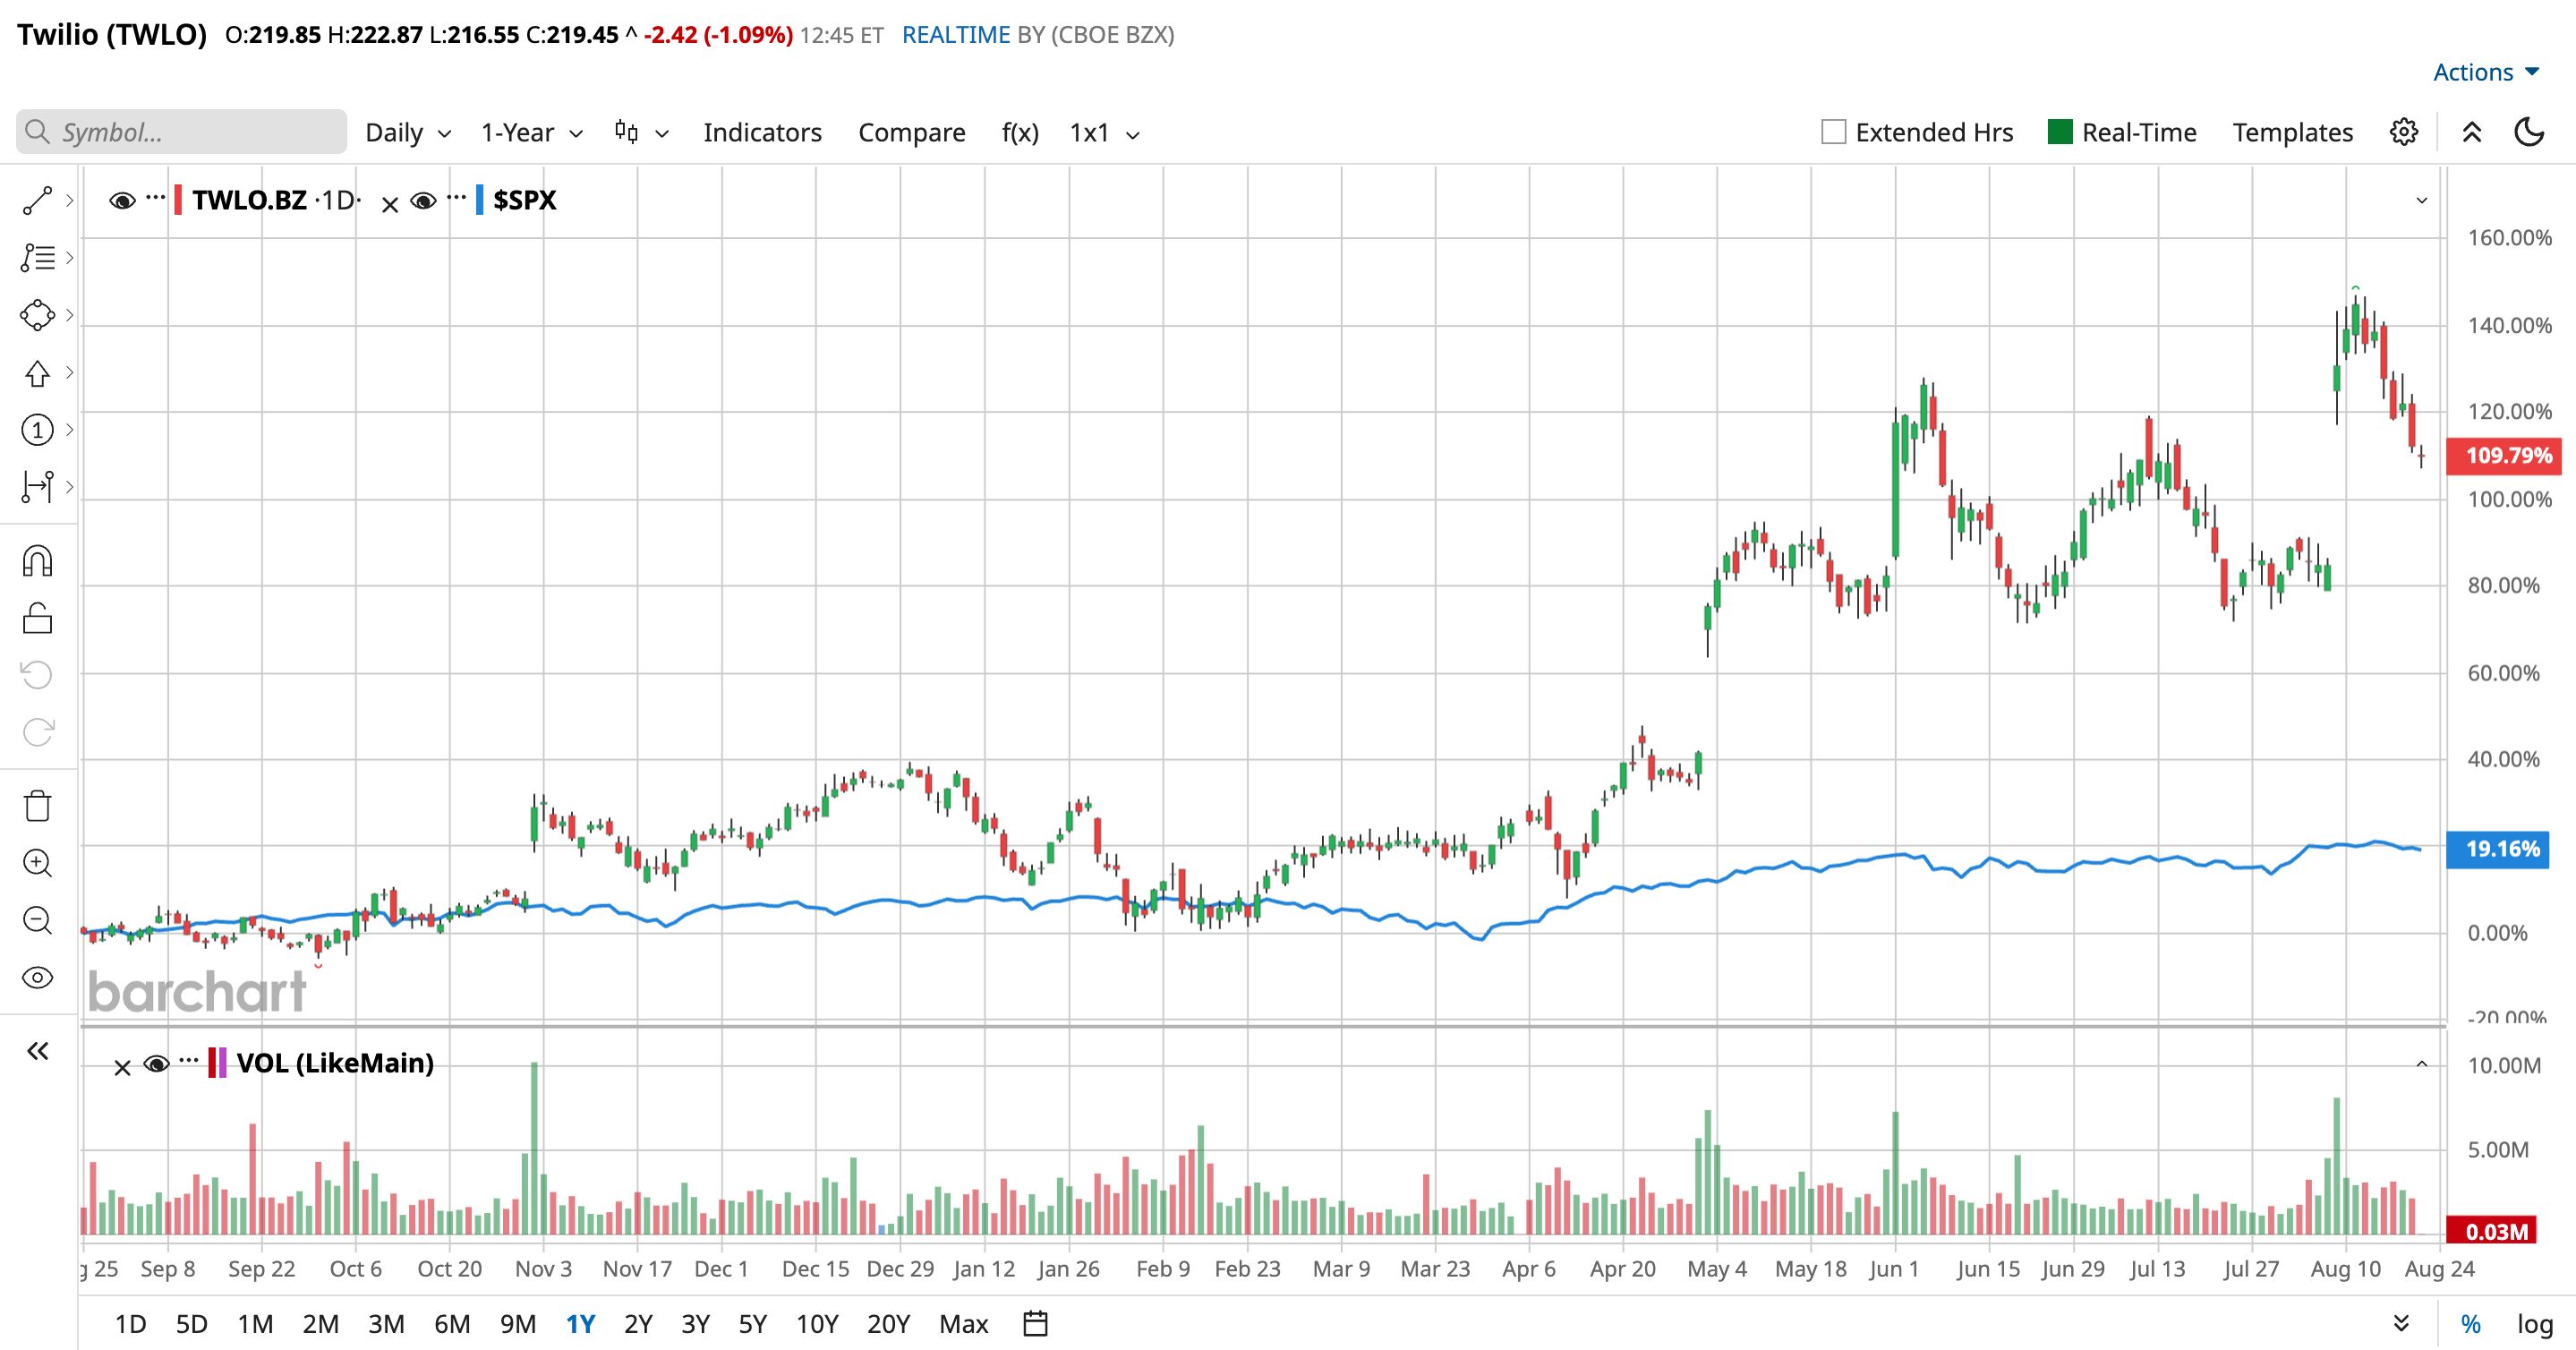Screen dimensions: 2576x1350
Task: Toggle the magnet snap tool
Action: coord(37,561)
